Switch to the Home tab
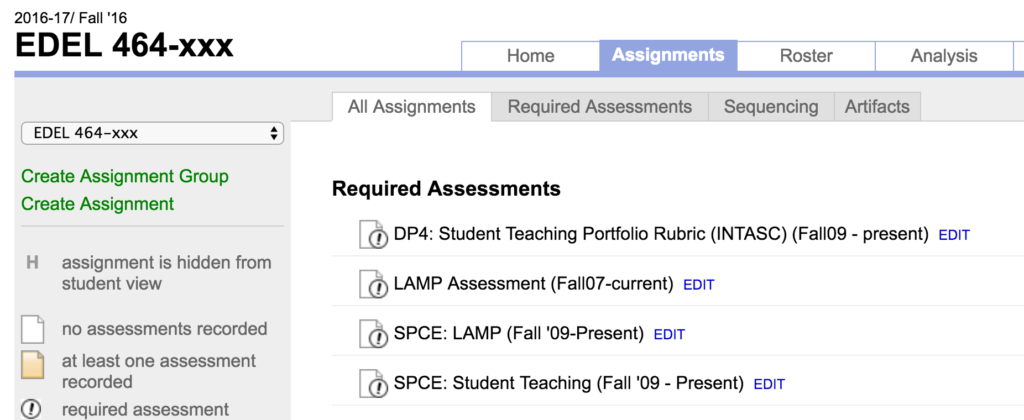1024x420 pixels. pyautogui.click(x=530, y=56)
